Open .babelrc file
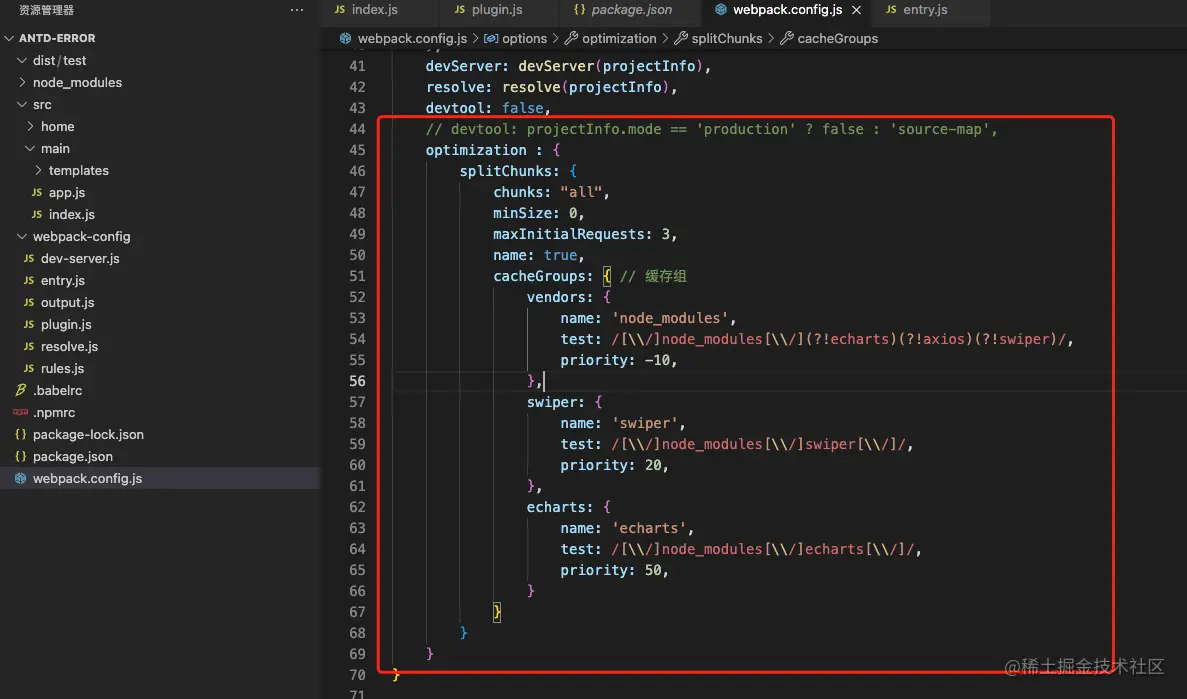 [58, 390]
